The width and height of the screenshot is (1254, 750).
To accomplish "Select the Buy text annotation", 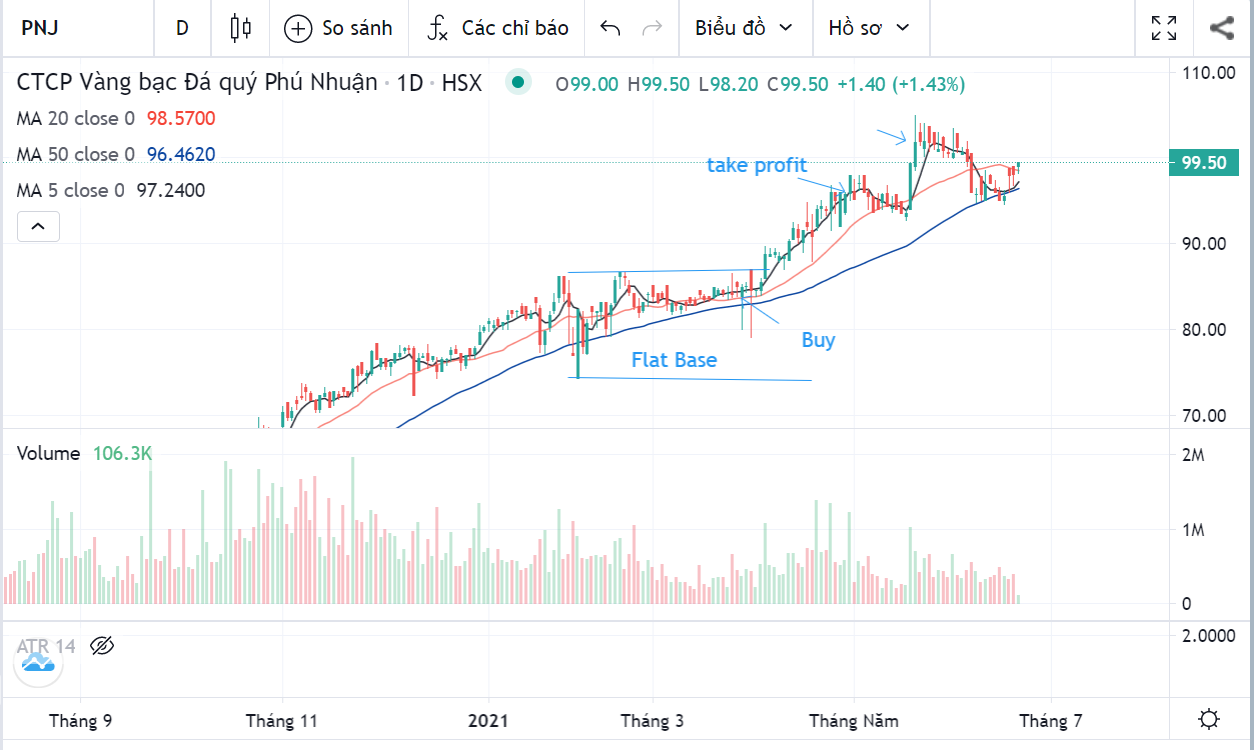I will click(x=818, y=340).
